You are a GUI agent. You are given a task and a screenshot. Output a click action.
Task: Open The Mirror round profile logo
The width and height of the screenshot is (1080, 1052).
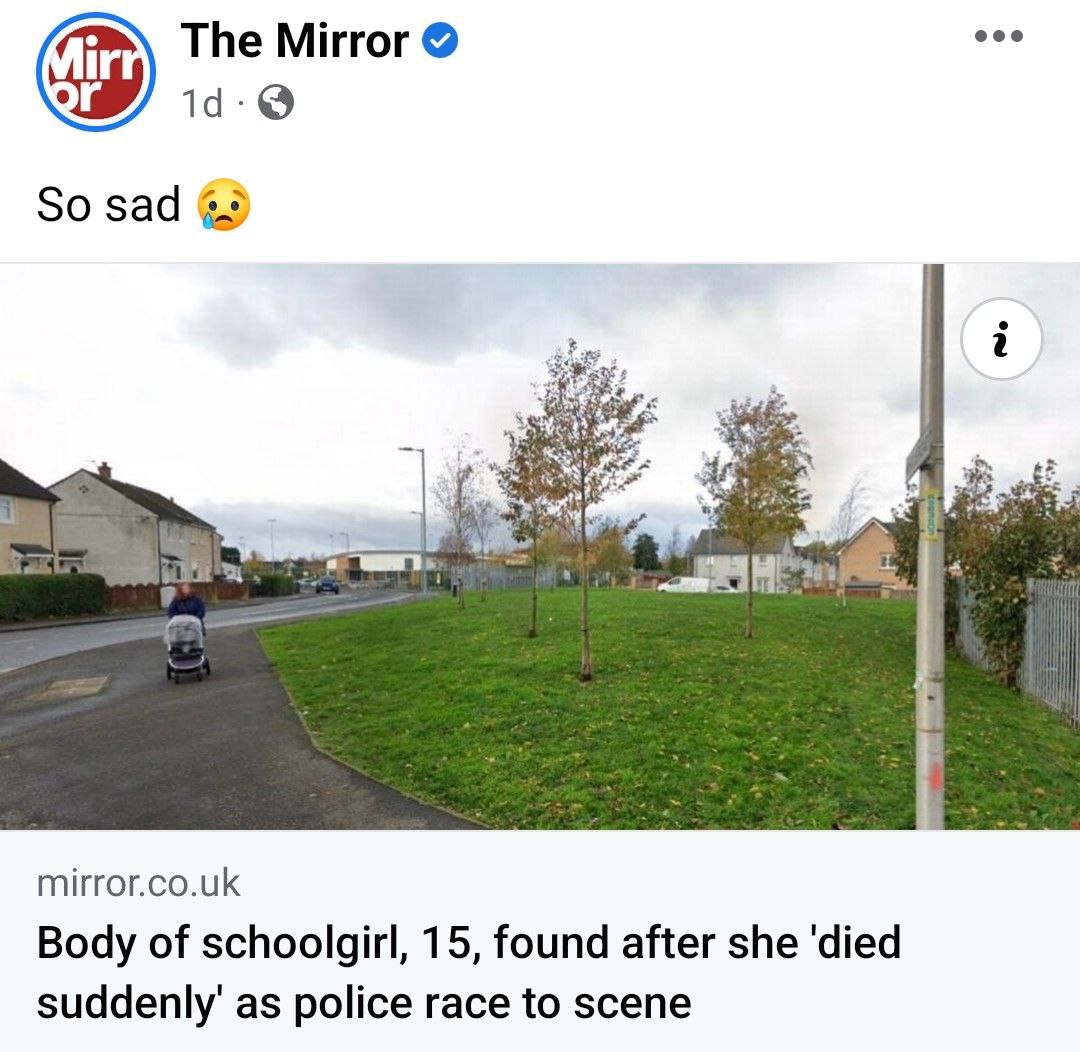click(x=96, y=72)
